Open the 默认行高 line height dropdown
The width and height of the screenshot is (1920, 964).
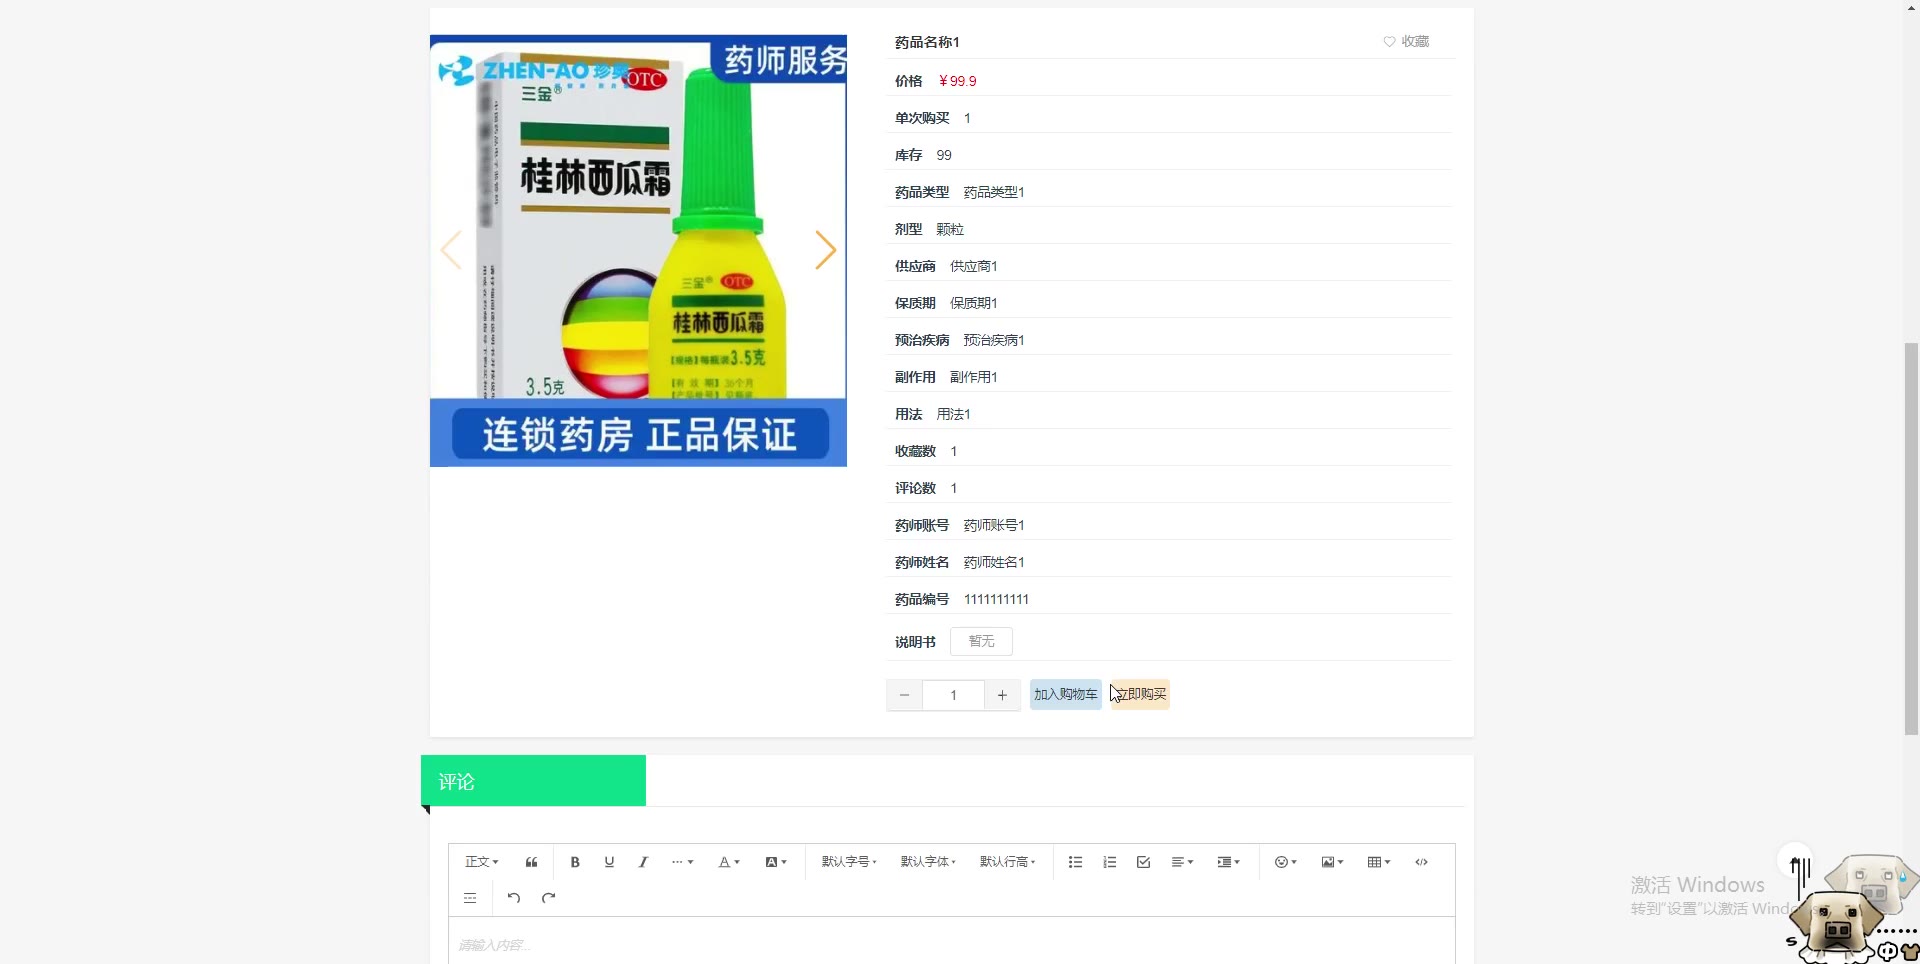[1007, 862]
